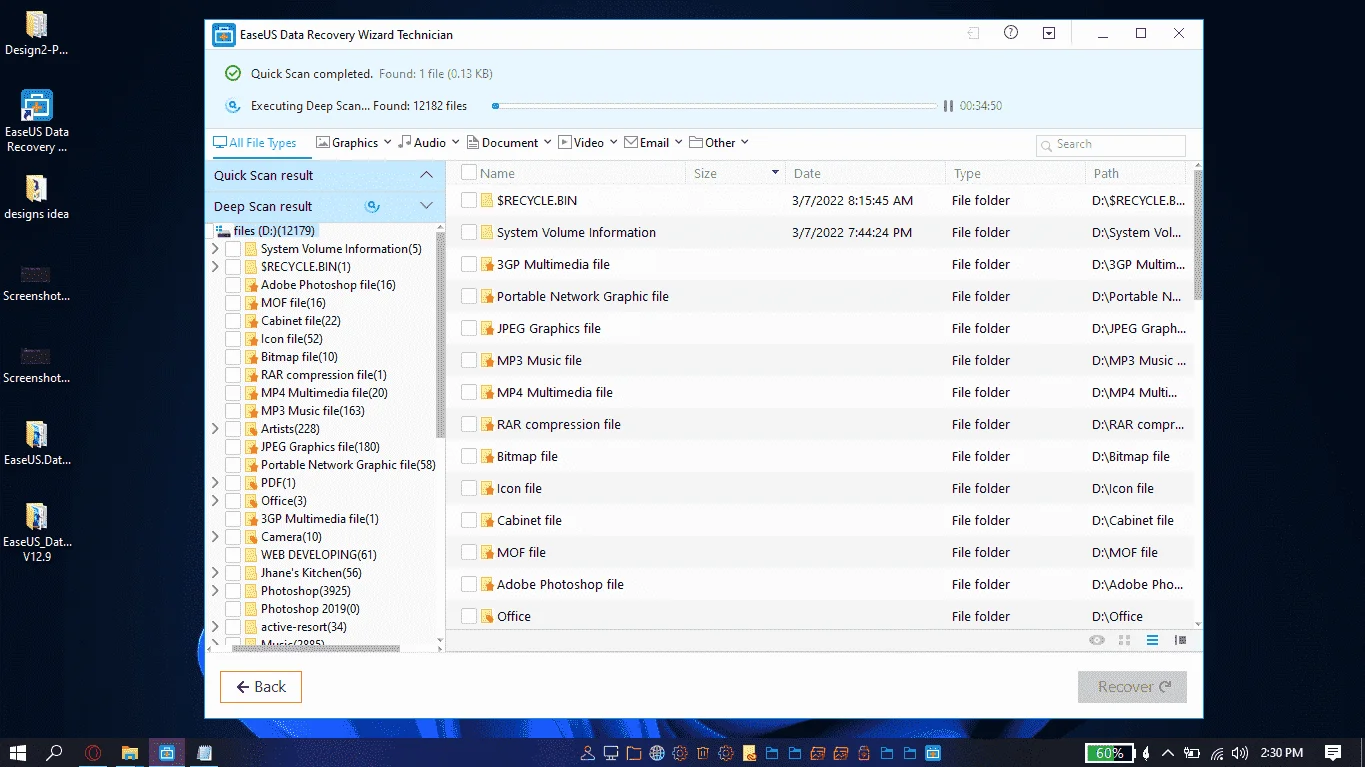Click the Deep Scan spinning refresh icon
Image resolution: width=1365 pixels, height=767 pixels.
point(372,206)
